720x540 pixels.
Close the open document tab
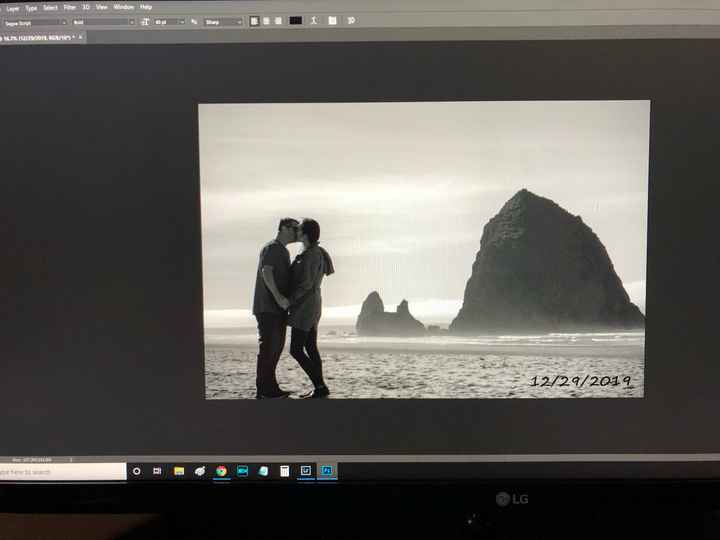click(x=80, y=37)
